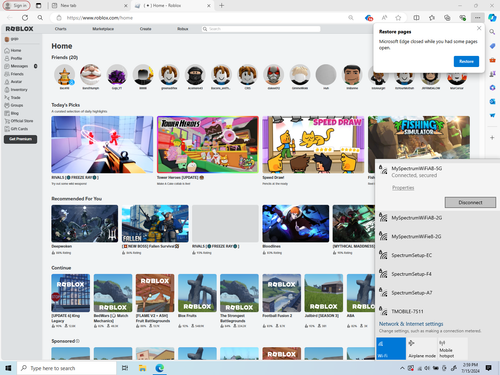Click Windows Type here to search box
This screenshot has height=375, width=500.
click(x=67, y=368)
